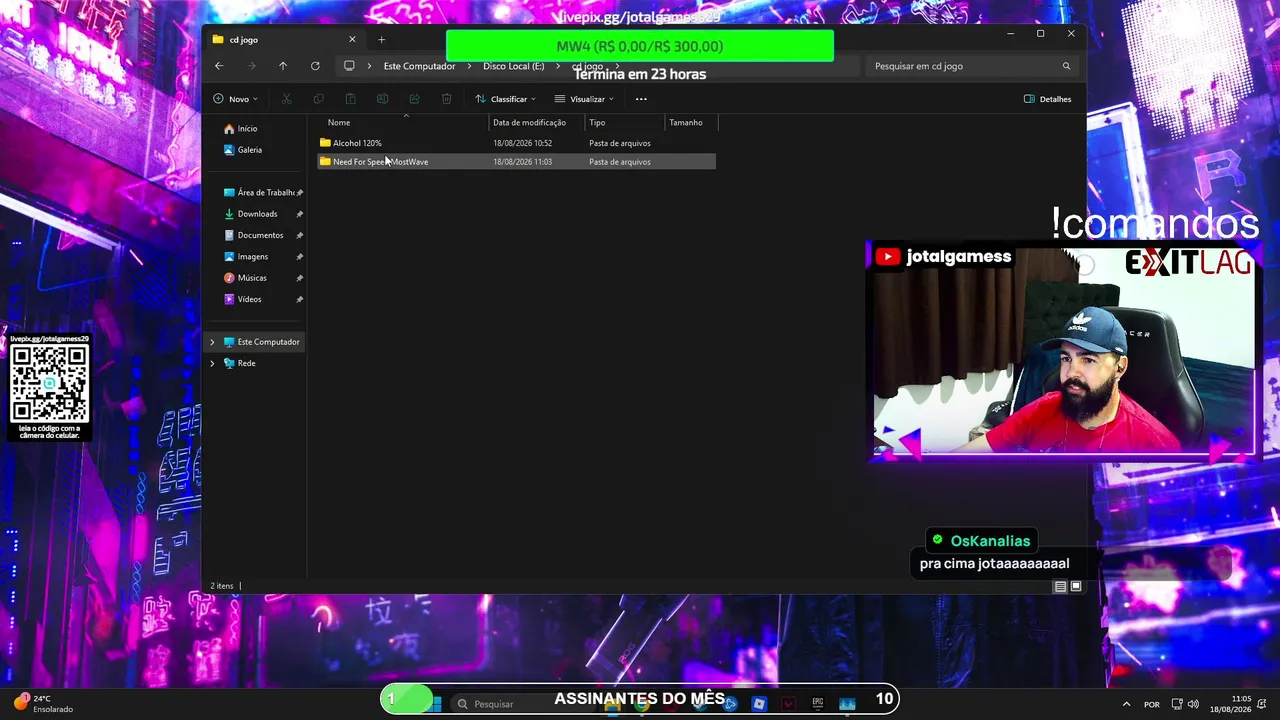Click the POR language indicator

[1152, 704]
